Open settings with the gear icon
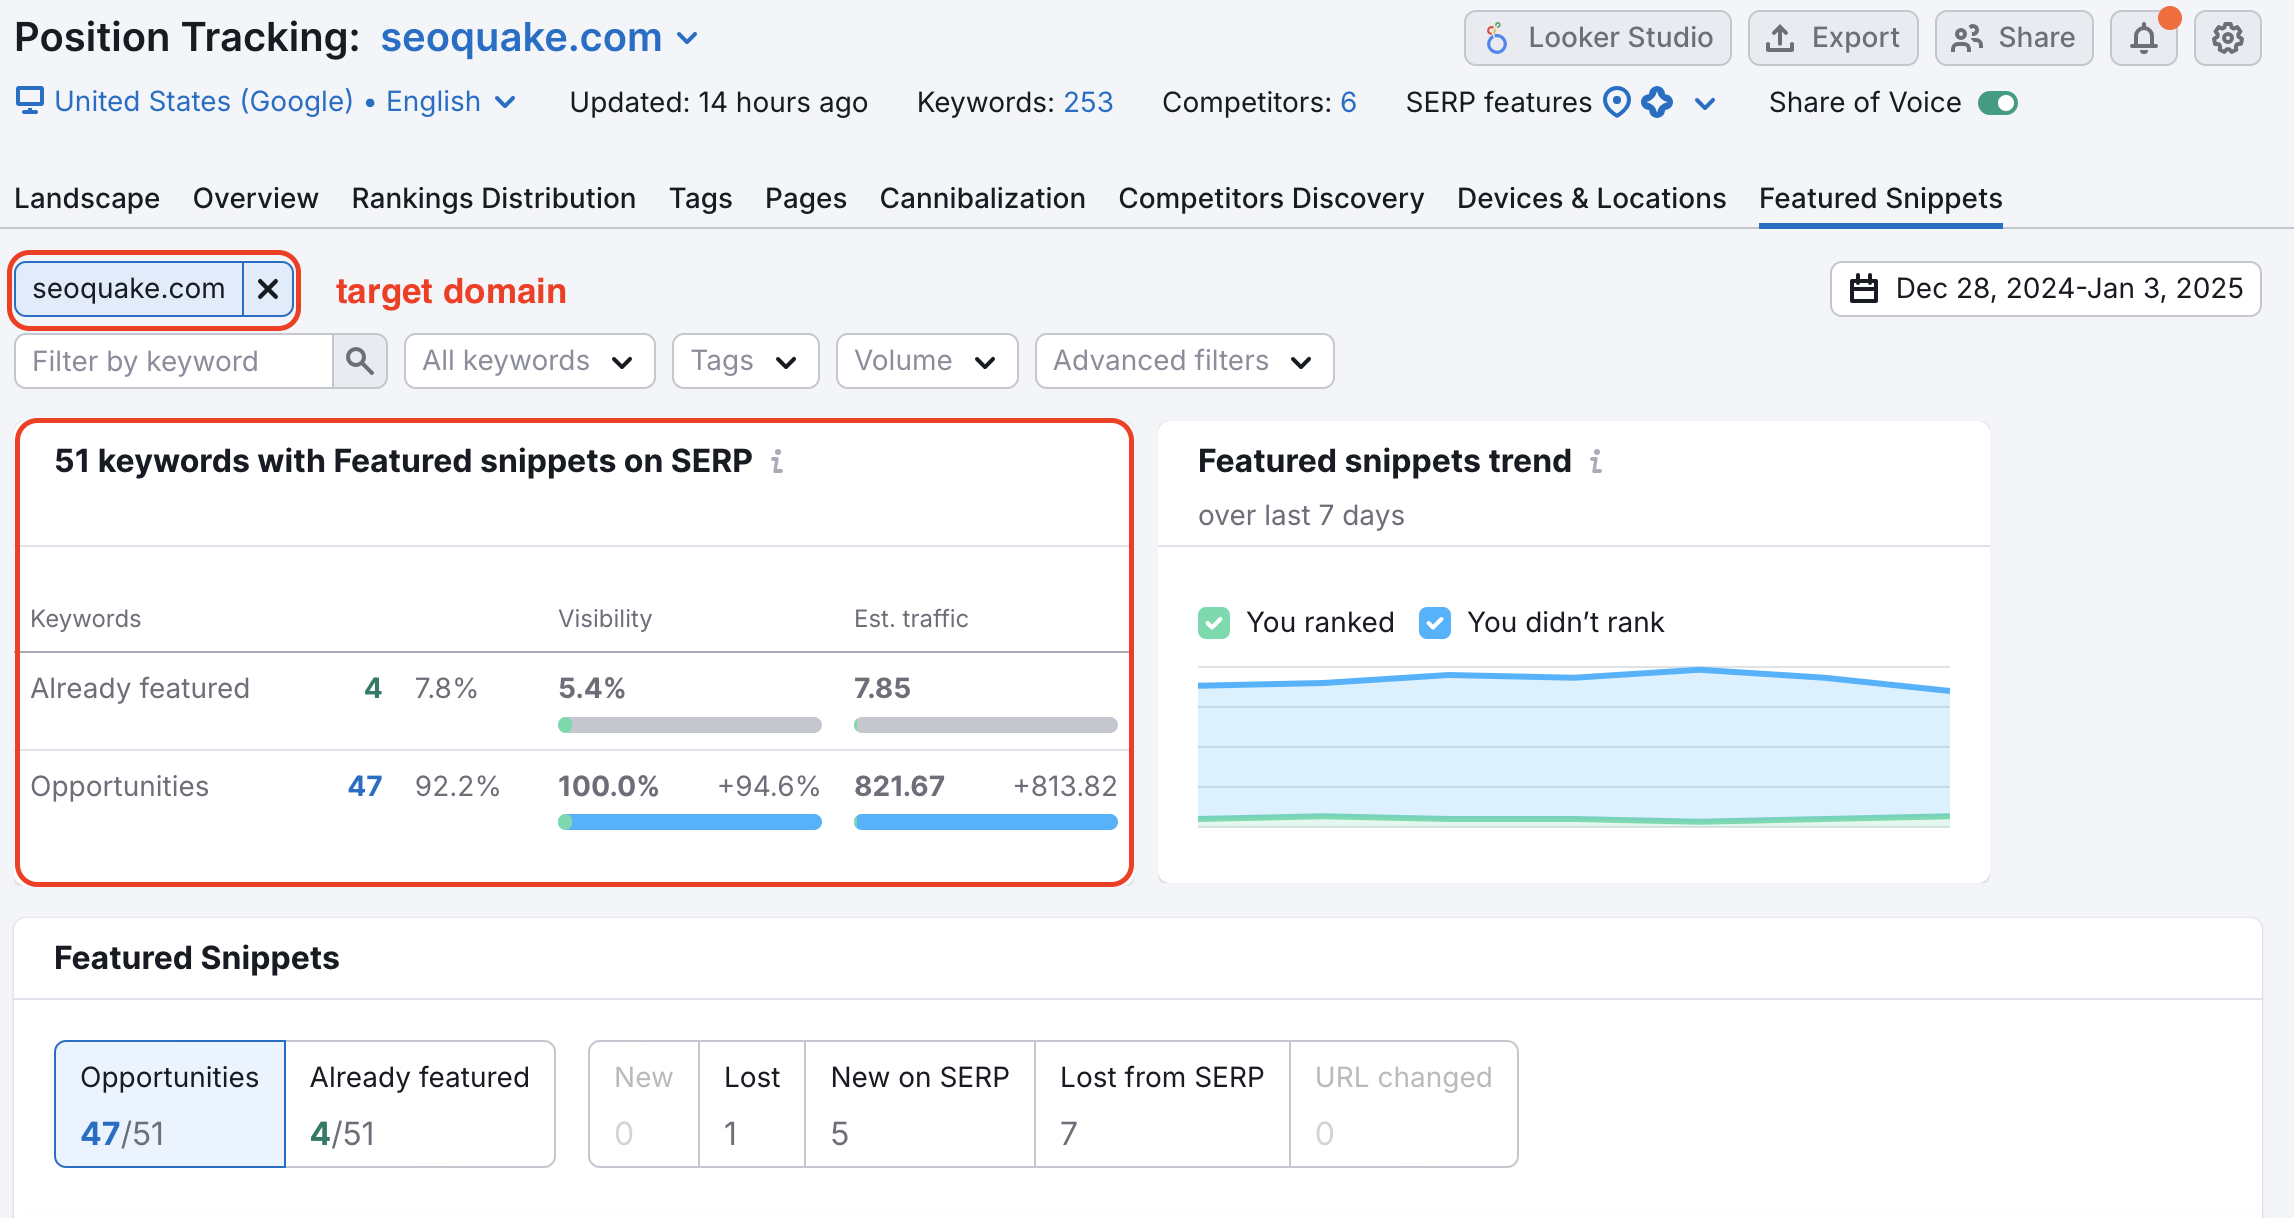The image size is (2294, 1218). [2227, 40]
